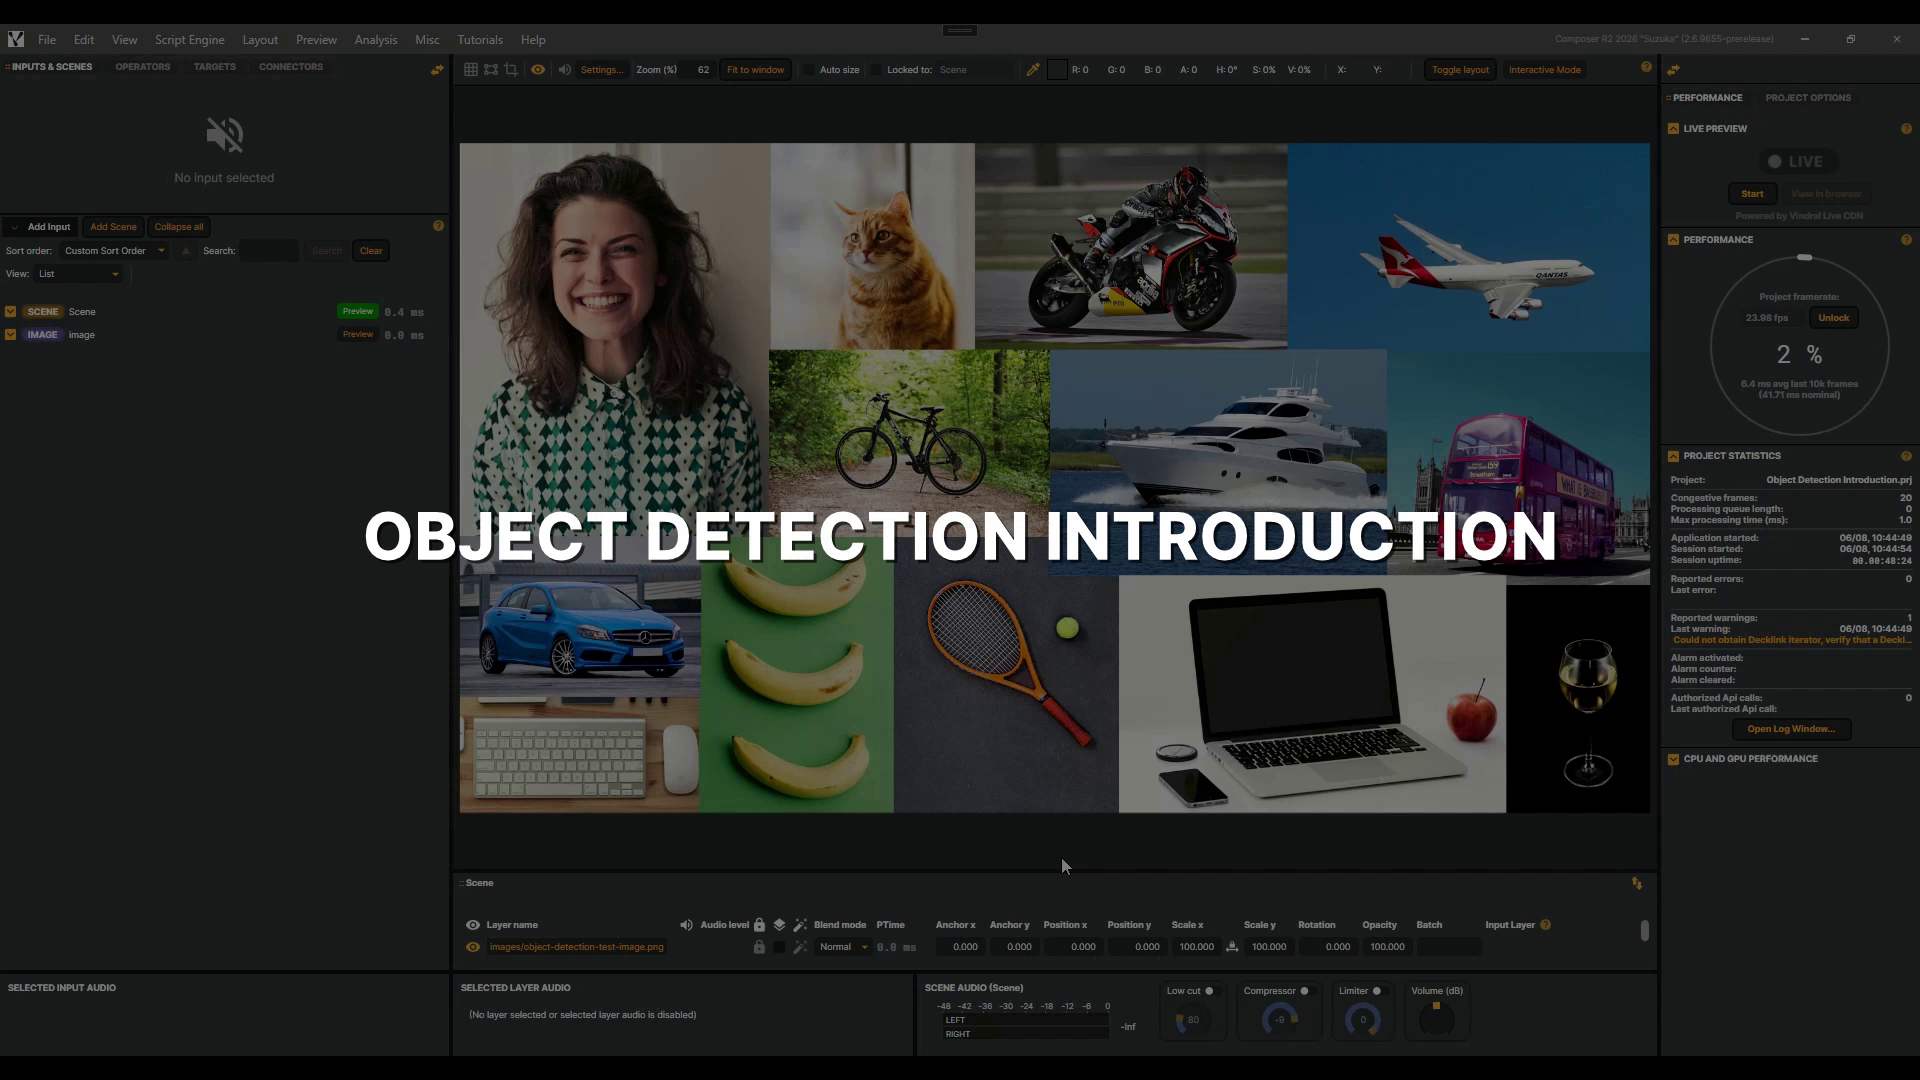Image resolution: width=1920 pixels, height=1080 pixels.
Task: Click the magic wand icon on image layer row
Action: pyautogui.click(x=800, y=947)
